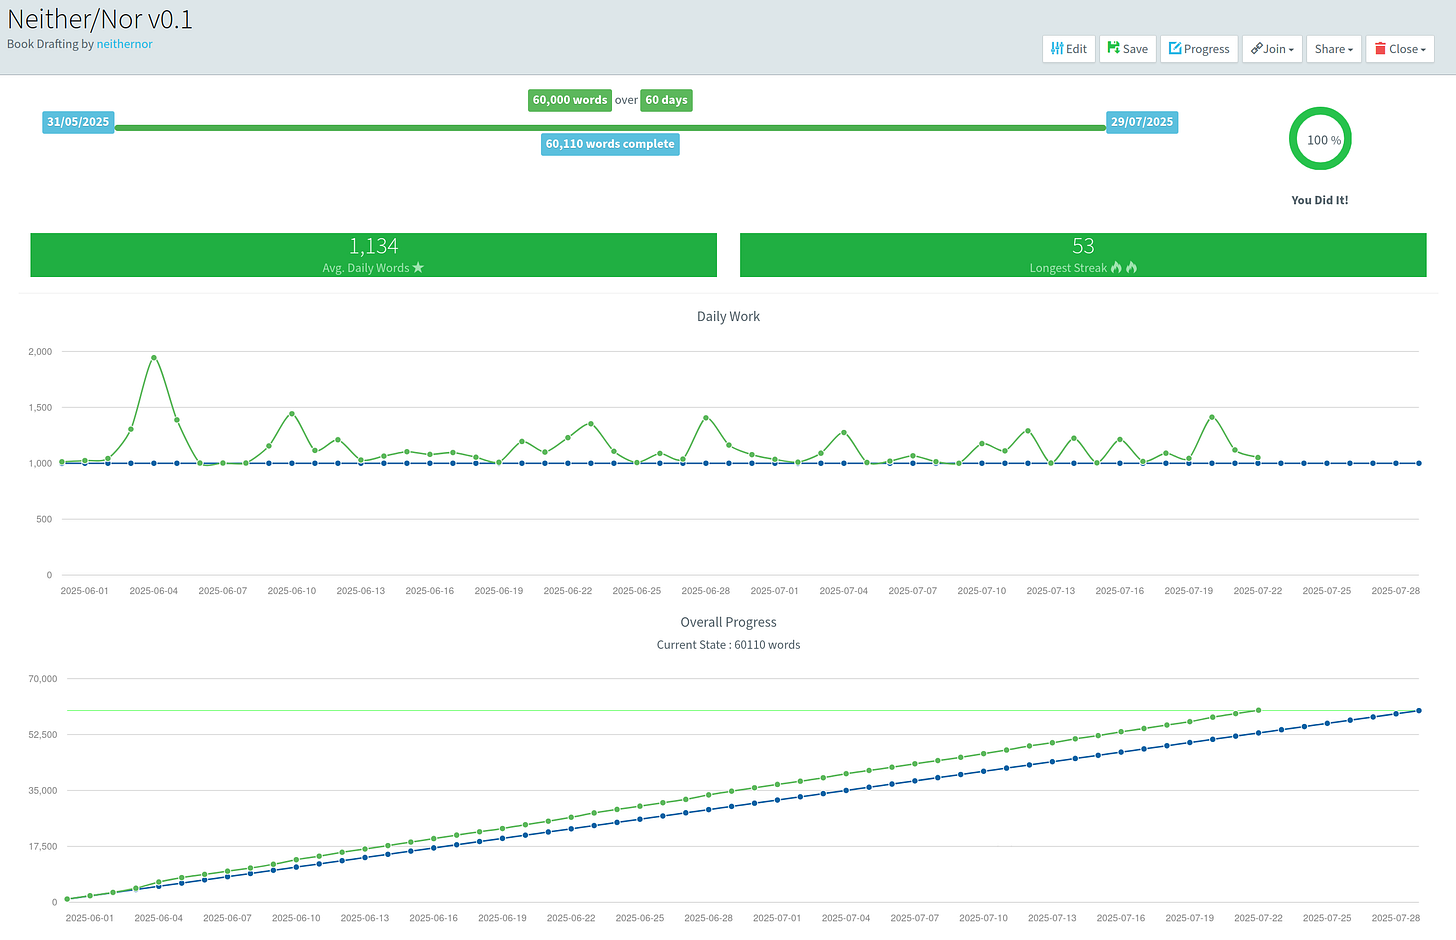Click the 53 Longest Streak panel

pos(1083,255)
